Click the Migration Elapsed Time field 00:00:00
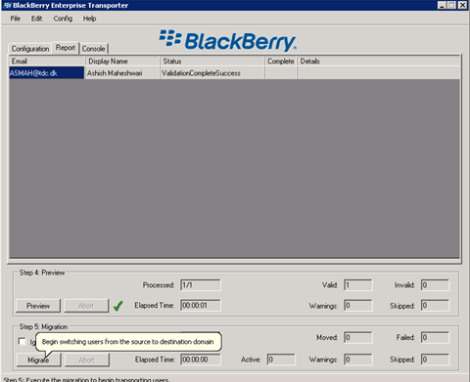Image resolution: width=470 pixels, height=382 pixels. point(200,359)
